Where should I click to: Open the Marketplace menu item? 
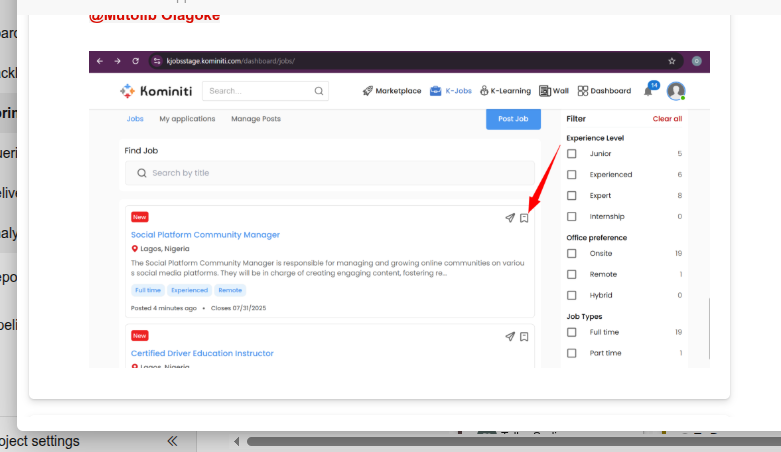click(392, 91)
